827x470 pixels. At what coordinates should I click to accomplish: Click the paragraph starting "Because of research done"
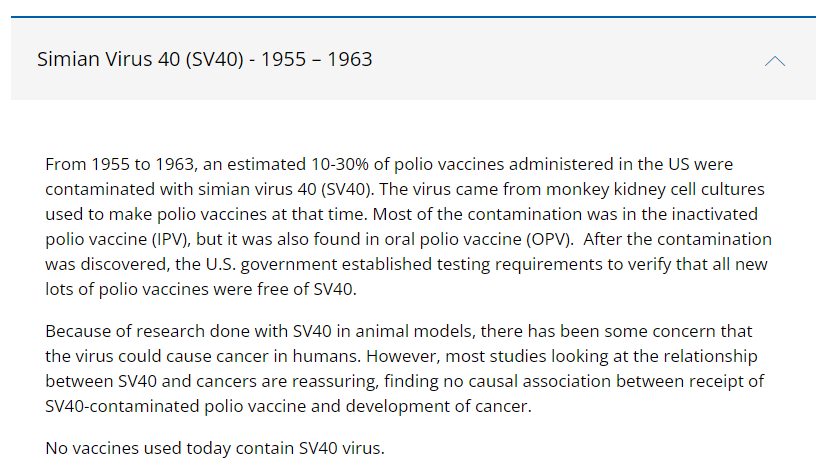[x=400, y=368]
